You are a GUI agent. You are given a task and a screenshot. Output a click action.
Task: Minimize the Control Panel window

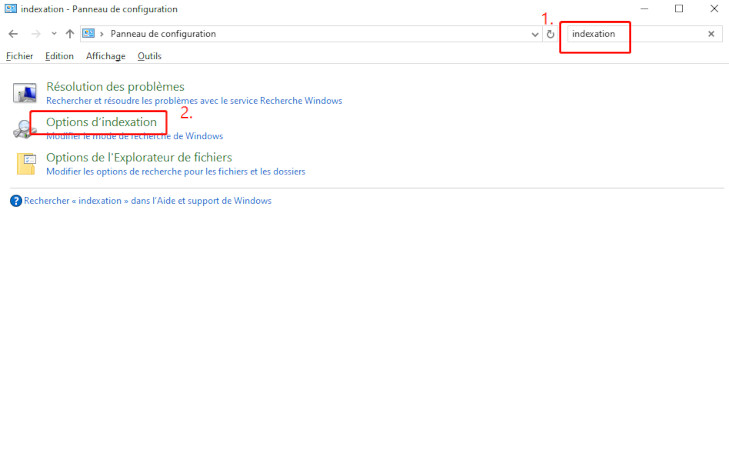pos(644,9)
